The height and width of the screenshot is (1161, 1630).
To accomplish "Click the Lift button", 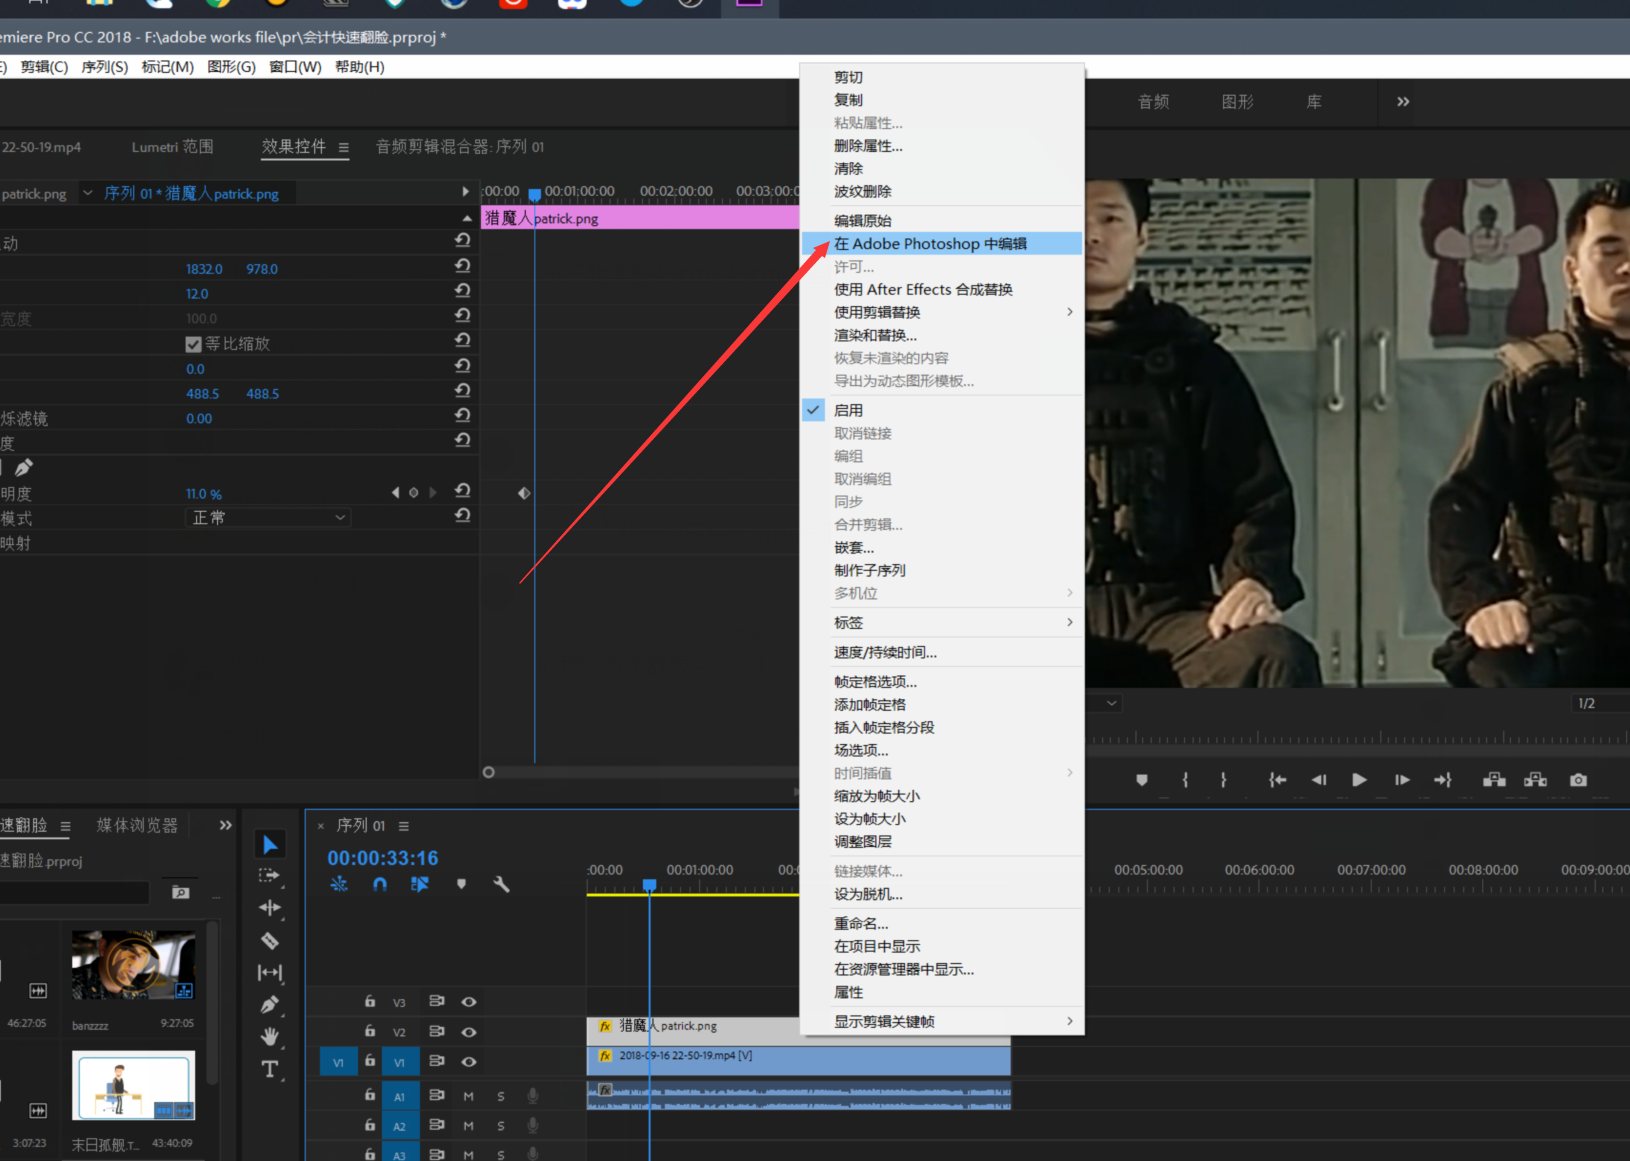I will click(x=1494, y=780).
